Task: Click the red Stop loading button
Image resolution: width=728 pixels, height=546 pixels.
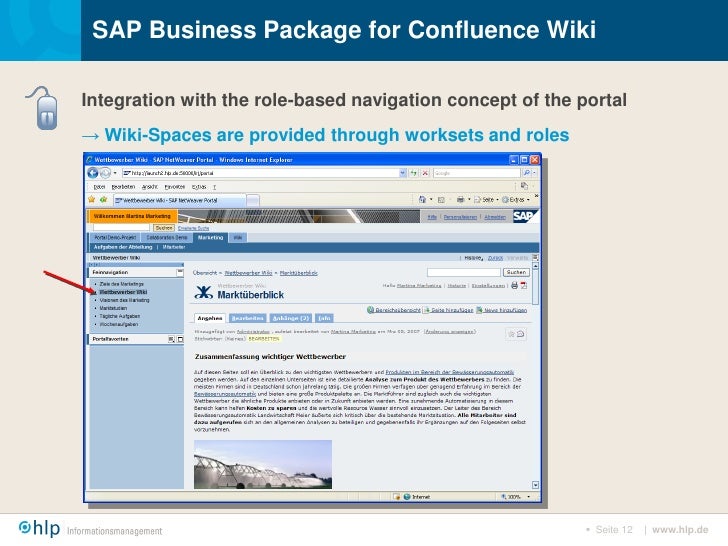Action: click(x=425, y=173)
